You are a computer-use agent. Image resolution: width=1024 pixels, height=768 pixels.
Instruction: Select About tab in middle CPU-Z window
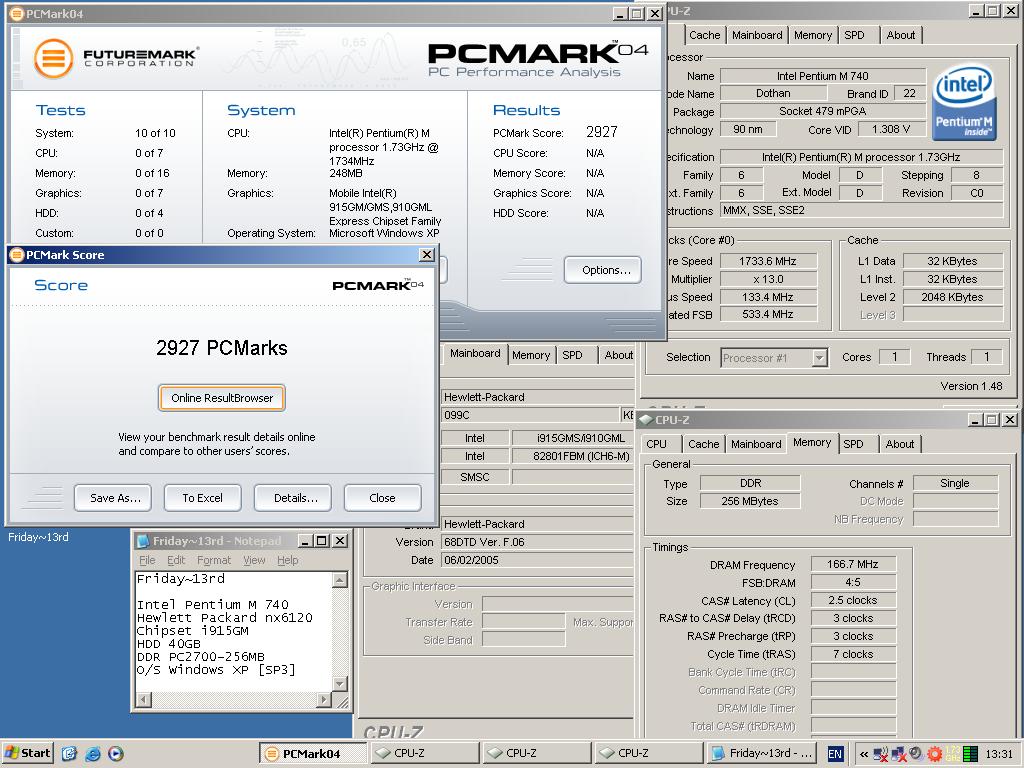pos(618,355)
